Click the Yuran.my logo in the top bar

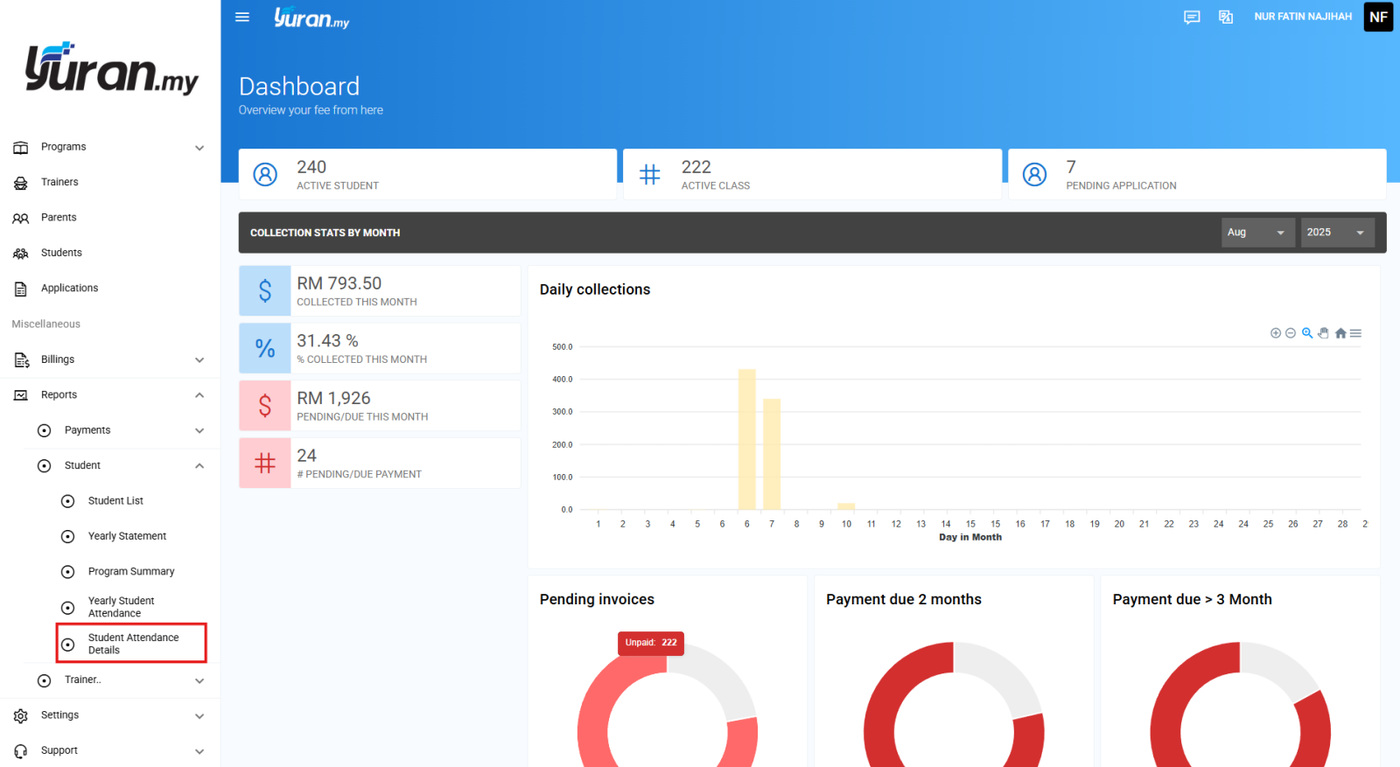(x=312, y=18)
